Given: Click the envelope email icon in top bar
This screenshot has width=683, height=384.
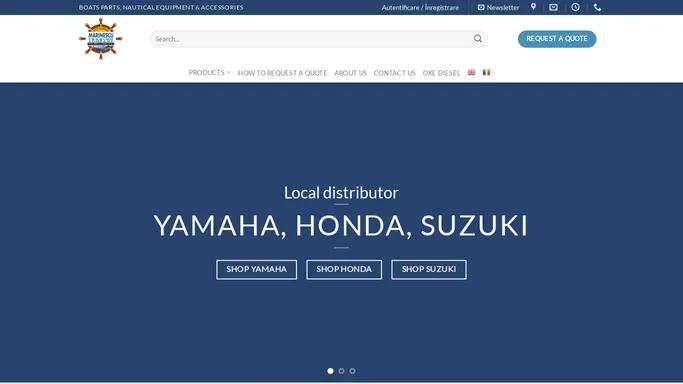Looking at the screenshot, I should (x=553, y=7).
